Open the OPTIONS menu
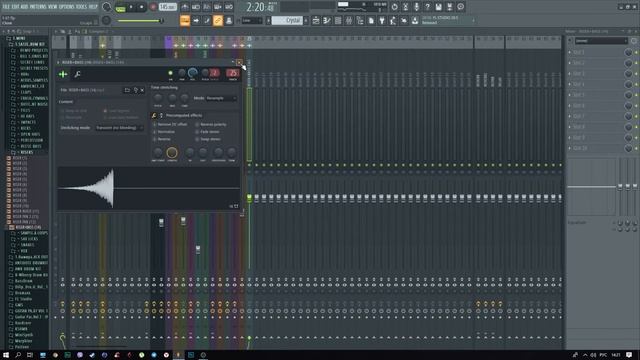 [x=68, y=7]
